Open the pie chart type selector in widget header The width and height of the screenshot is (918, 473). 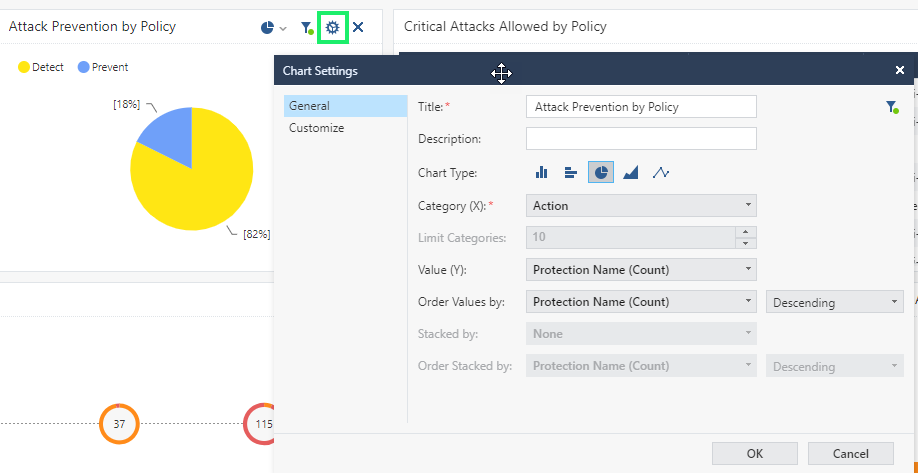click(273, 28)
